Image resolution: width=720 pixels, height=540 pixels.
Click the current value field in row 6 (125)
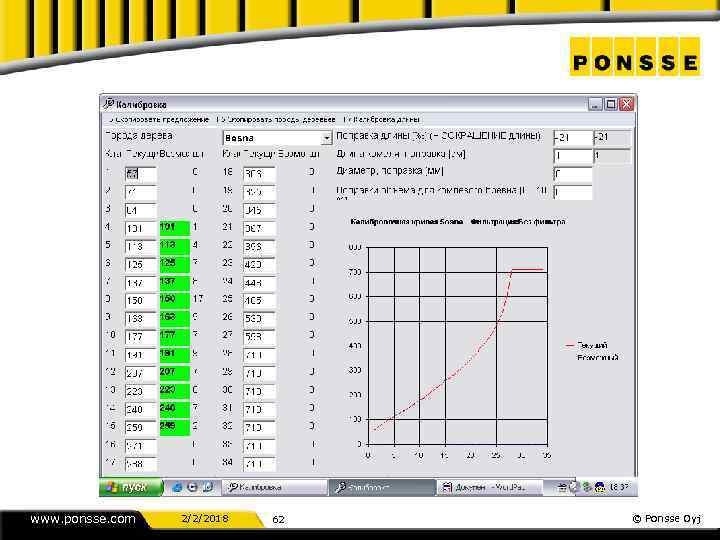(x=141, y=264)
